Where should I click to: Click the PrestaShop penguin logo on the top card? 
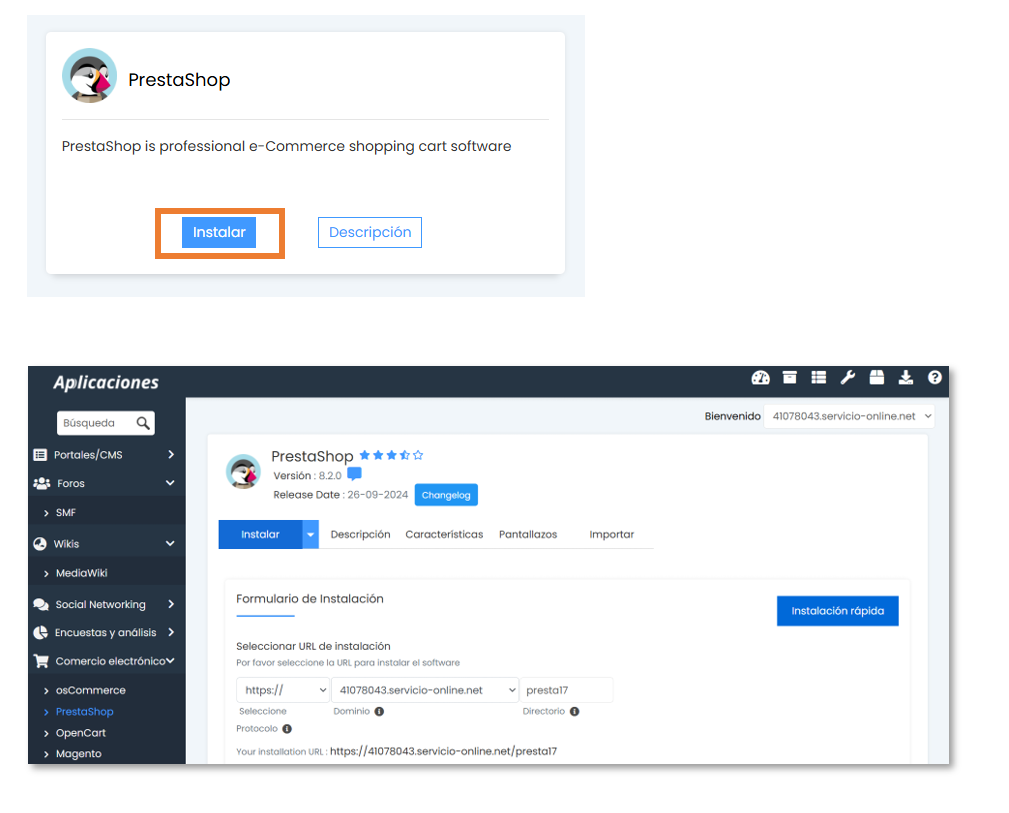89,76
